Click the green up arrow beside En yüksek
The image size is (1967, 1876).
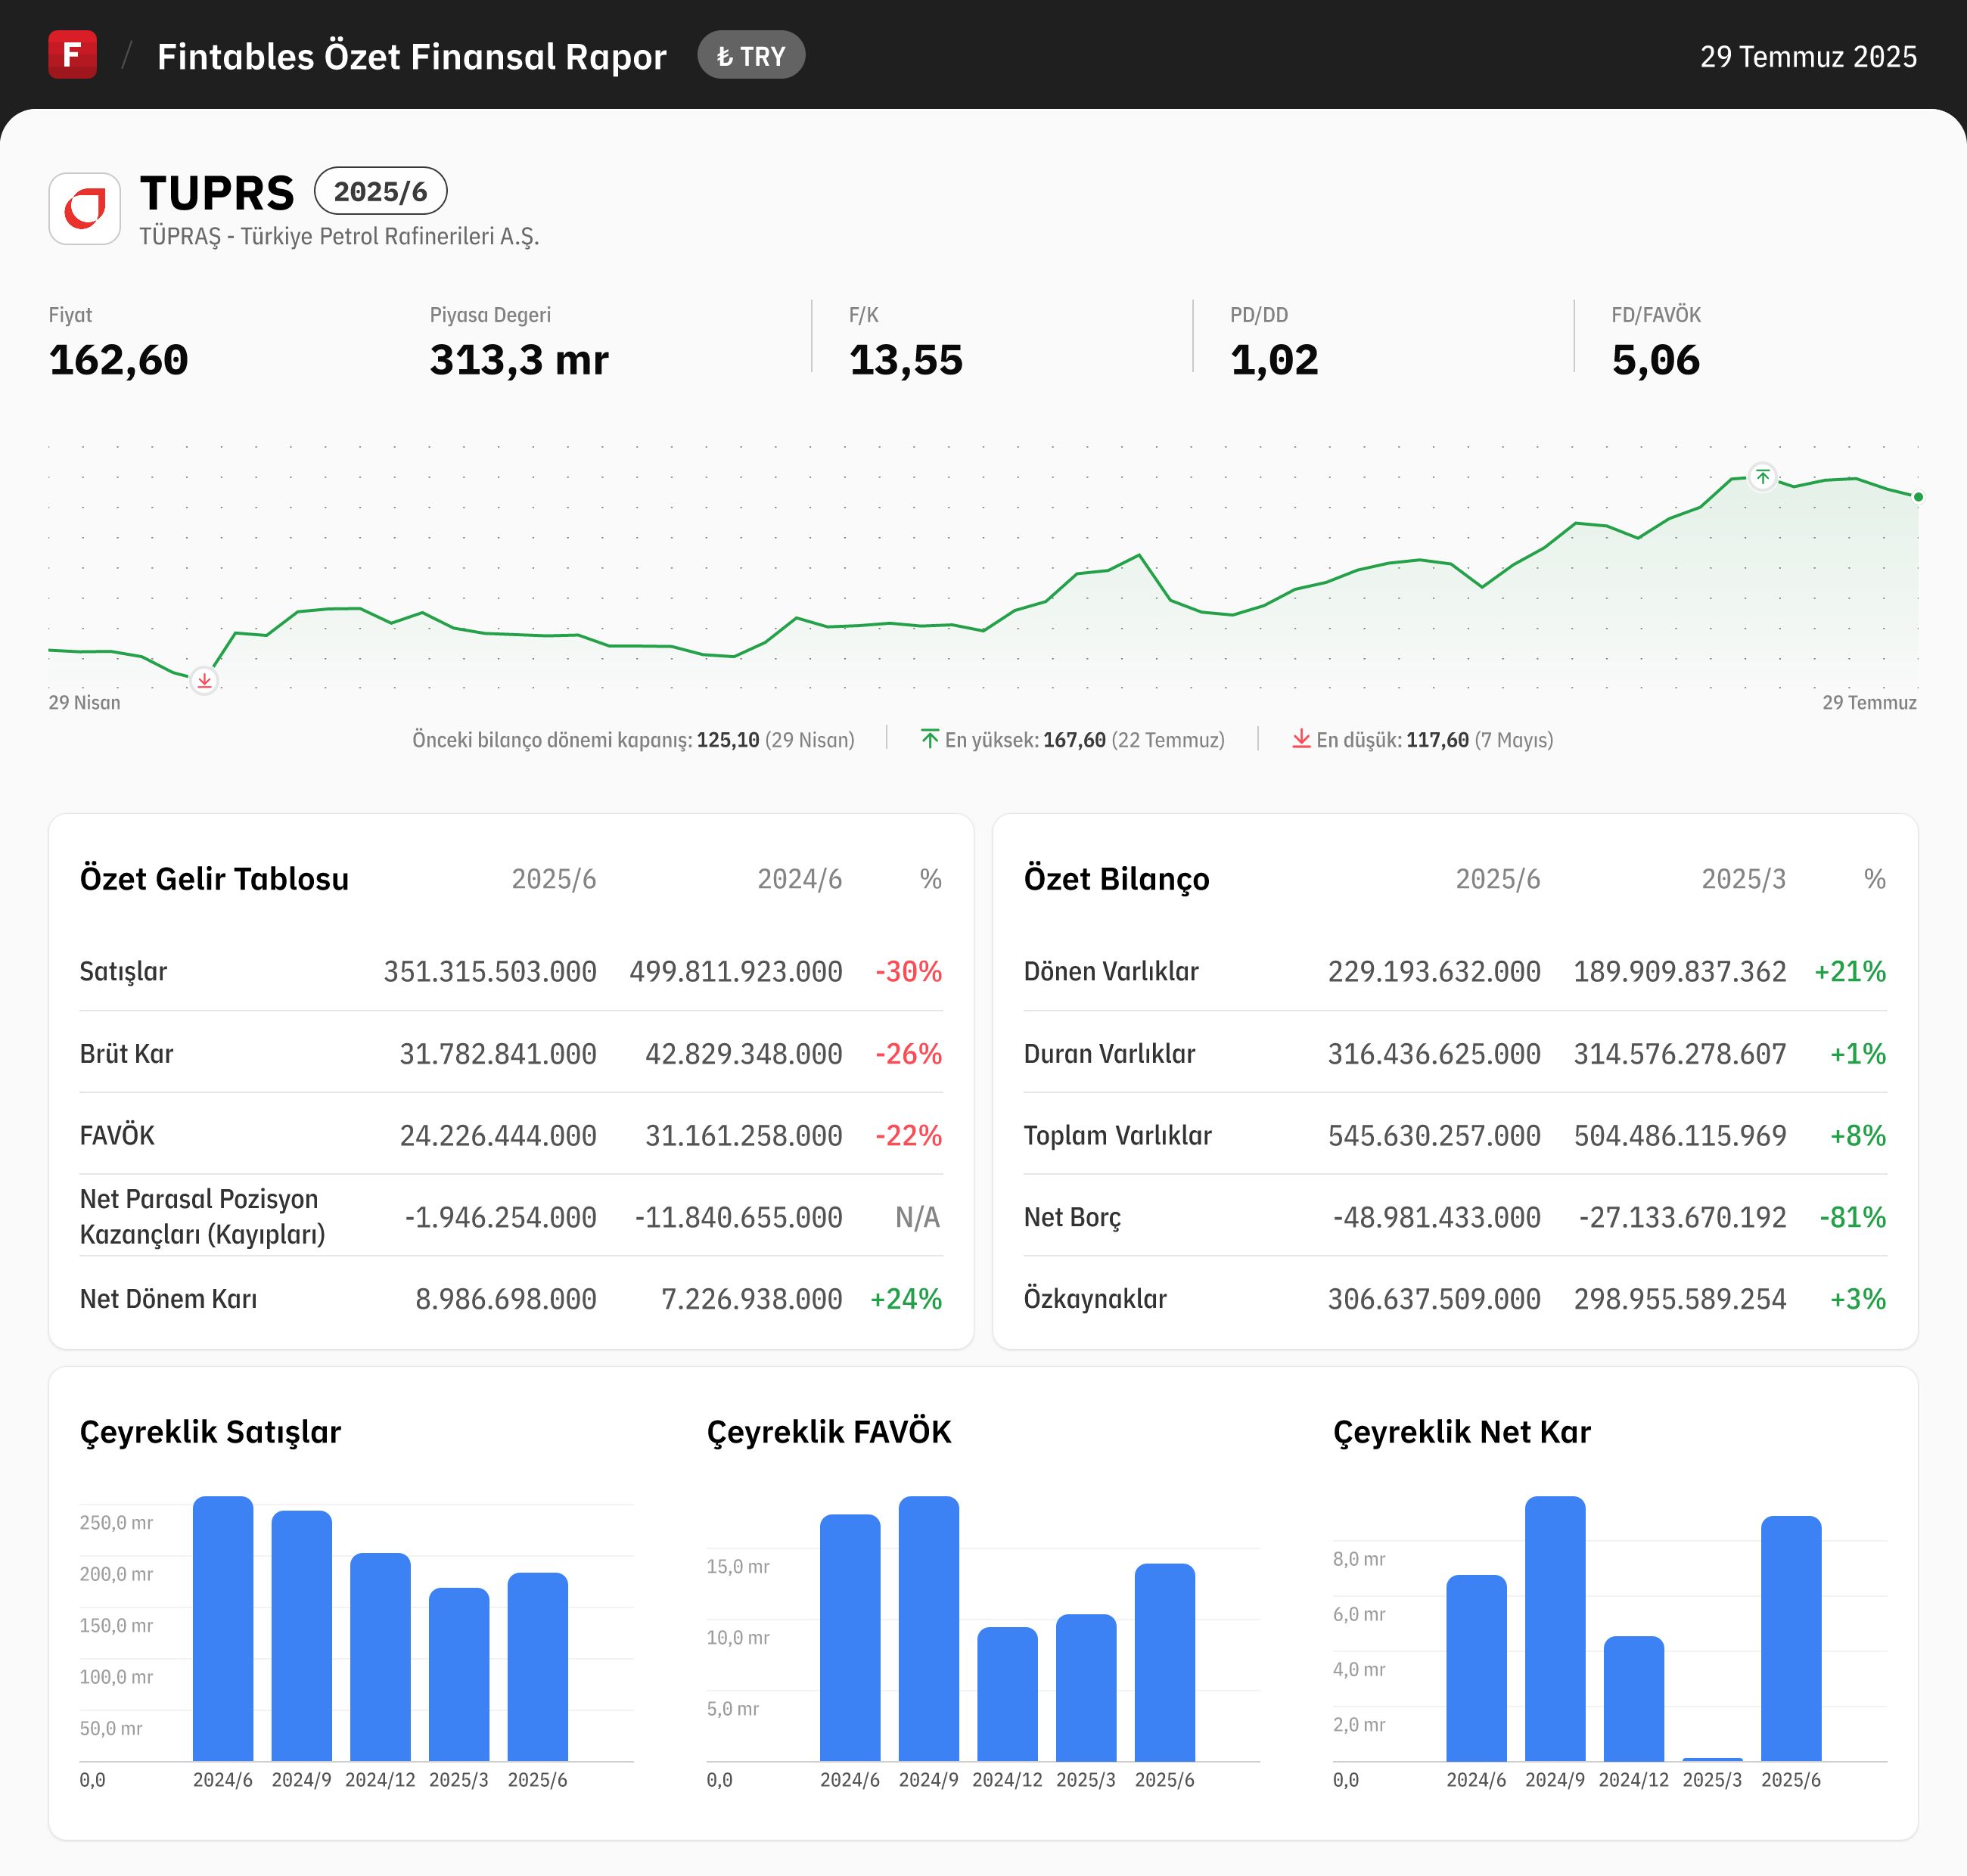[929, 739]
